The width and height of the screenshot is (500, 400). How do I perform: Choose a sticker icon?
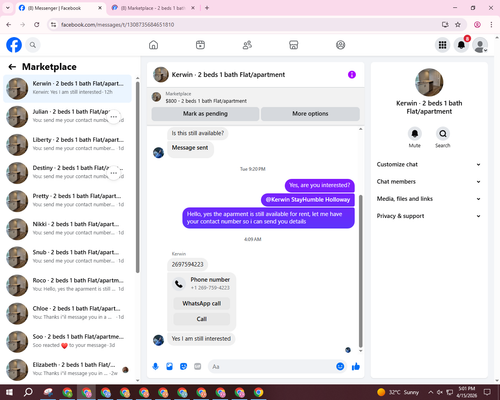tap(183, 367)
